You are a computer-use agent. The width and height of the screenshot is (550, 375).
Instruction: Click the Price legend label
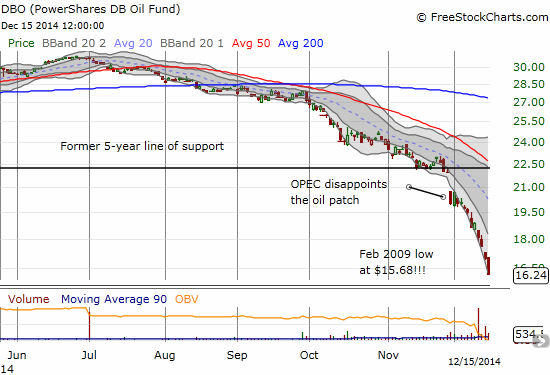[21, 43]
